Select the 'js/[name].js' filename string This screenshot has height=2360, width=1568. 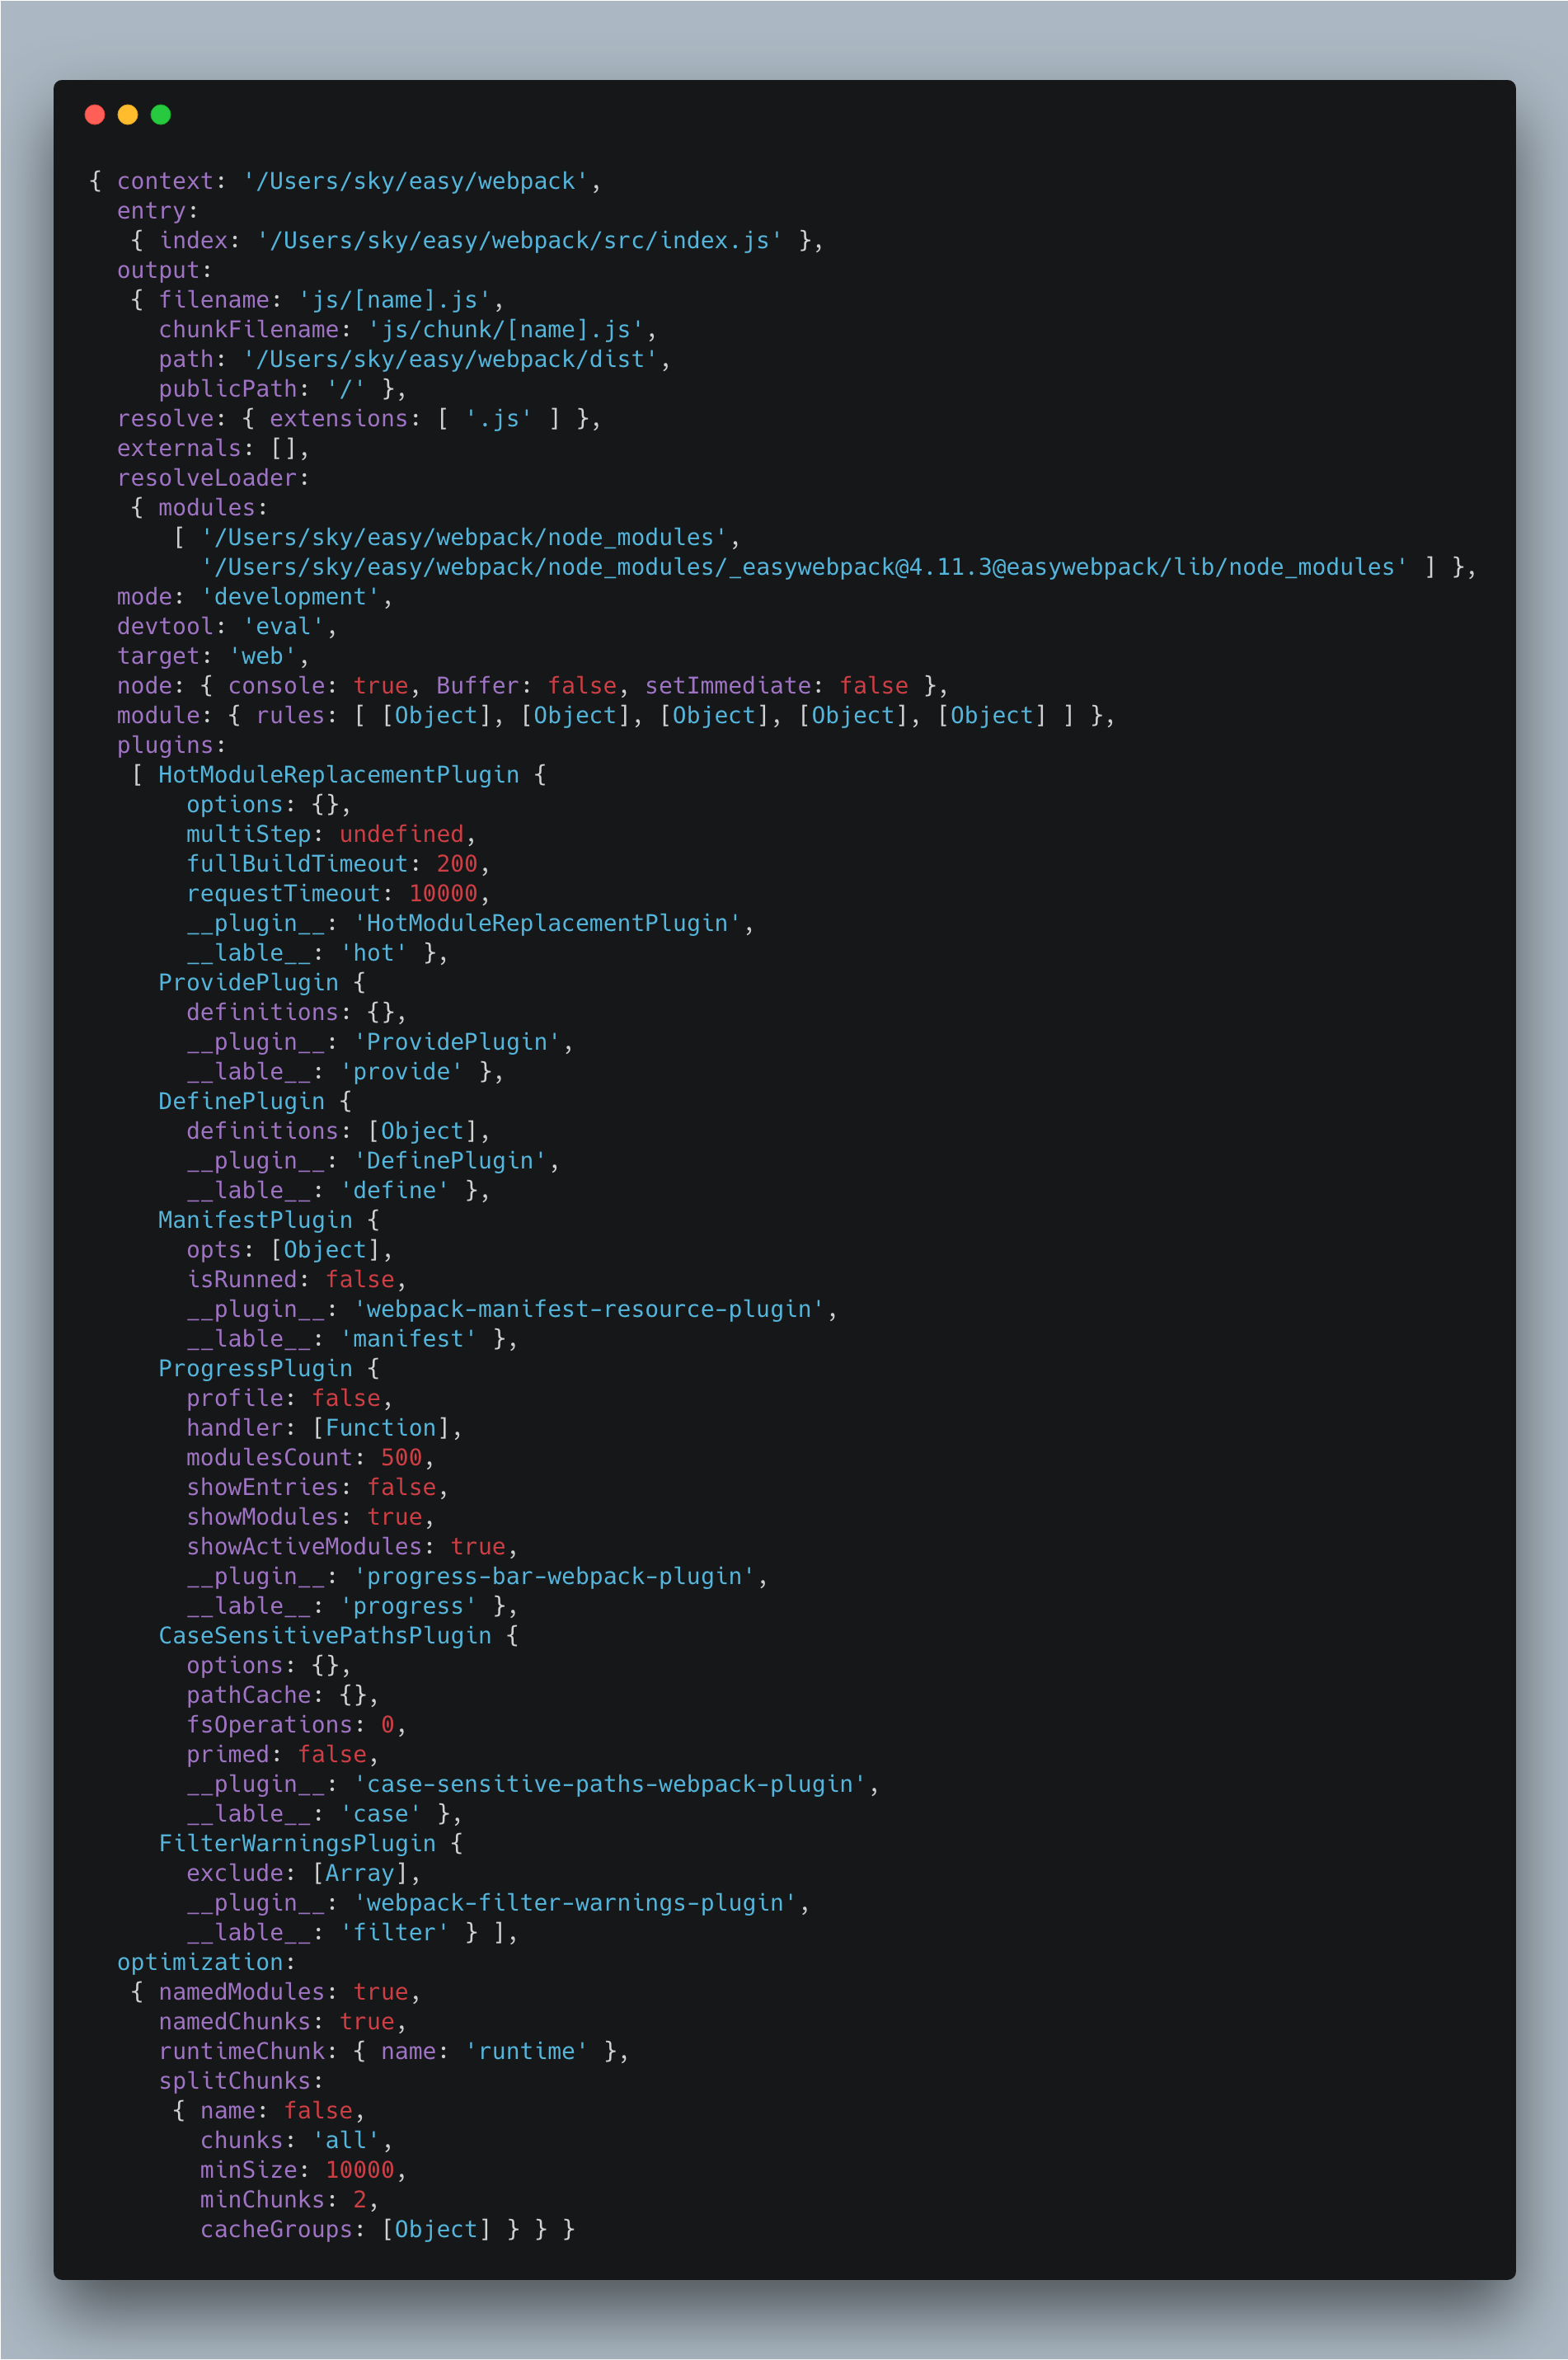click(x=394, y=300)
